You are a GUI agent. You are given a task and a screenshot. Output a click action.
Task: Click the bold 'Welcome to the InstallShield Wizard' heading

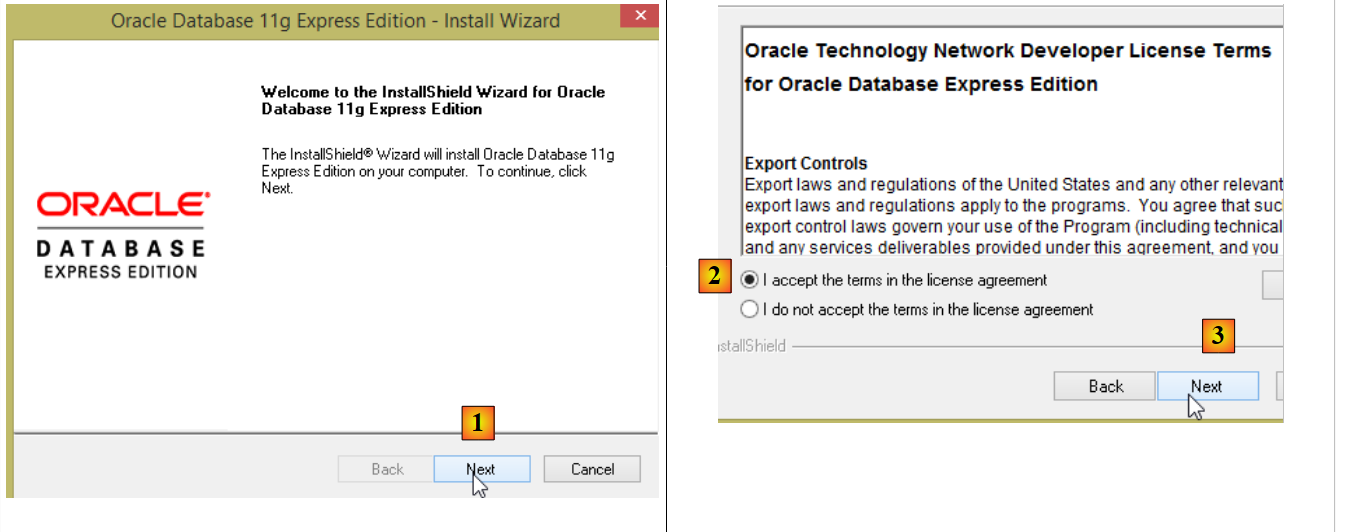pyautogui.click(x=432, y=100)
